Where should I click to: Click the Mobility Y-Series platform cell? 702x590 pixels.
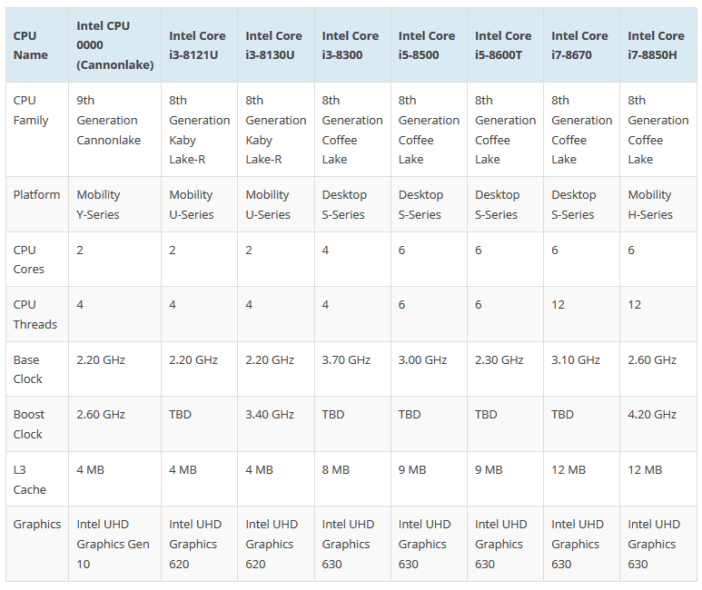tap(115, 204)
